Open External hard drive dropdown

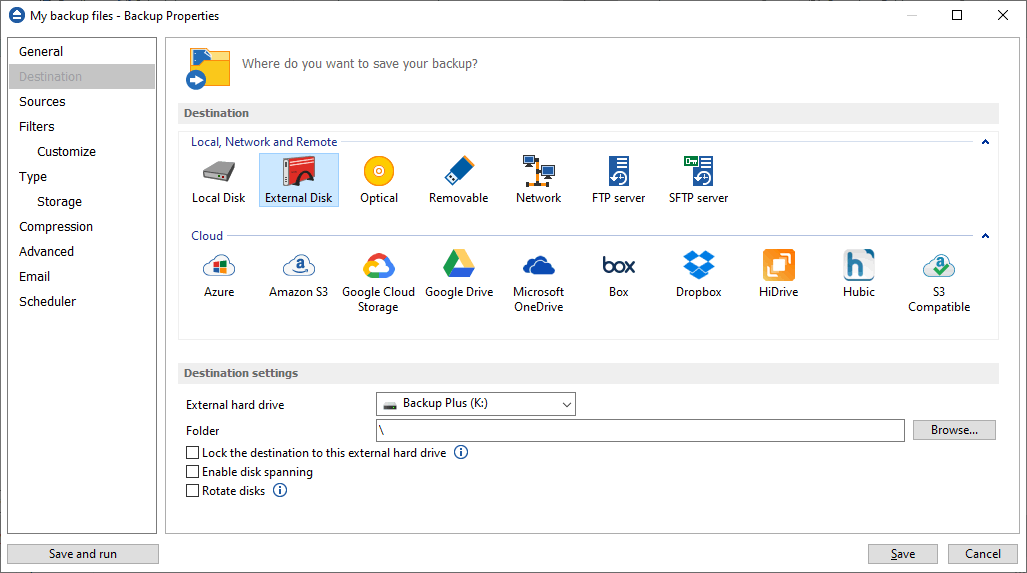coord(476,404)
